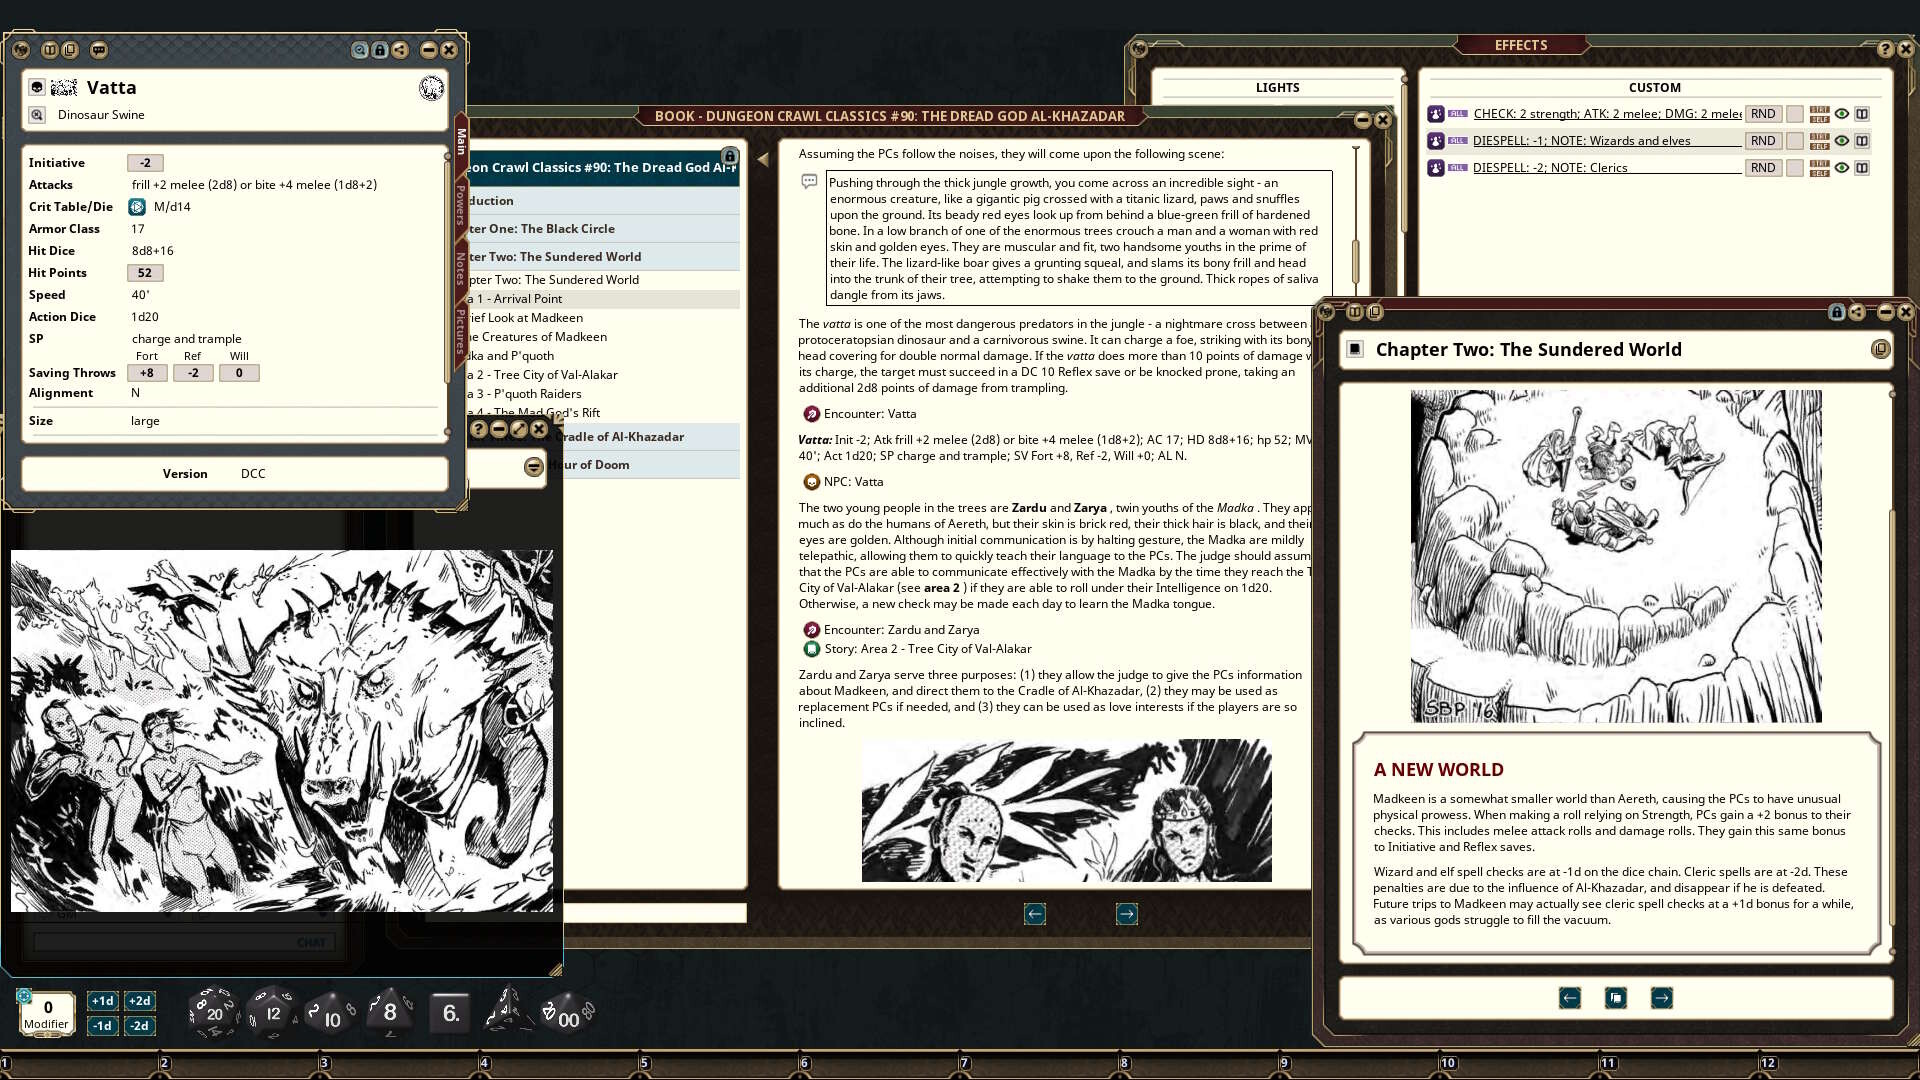Click the Modifier box
Image resolution: width=1920 pixels, height=1080 pixels.
47,1013
